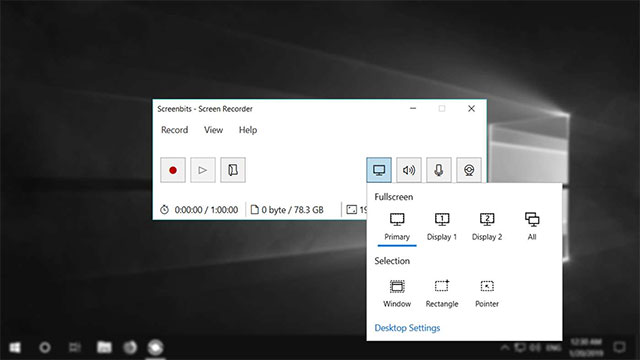
Task: Choose Rectangle selection mode
Action: pos(442,294)
